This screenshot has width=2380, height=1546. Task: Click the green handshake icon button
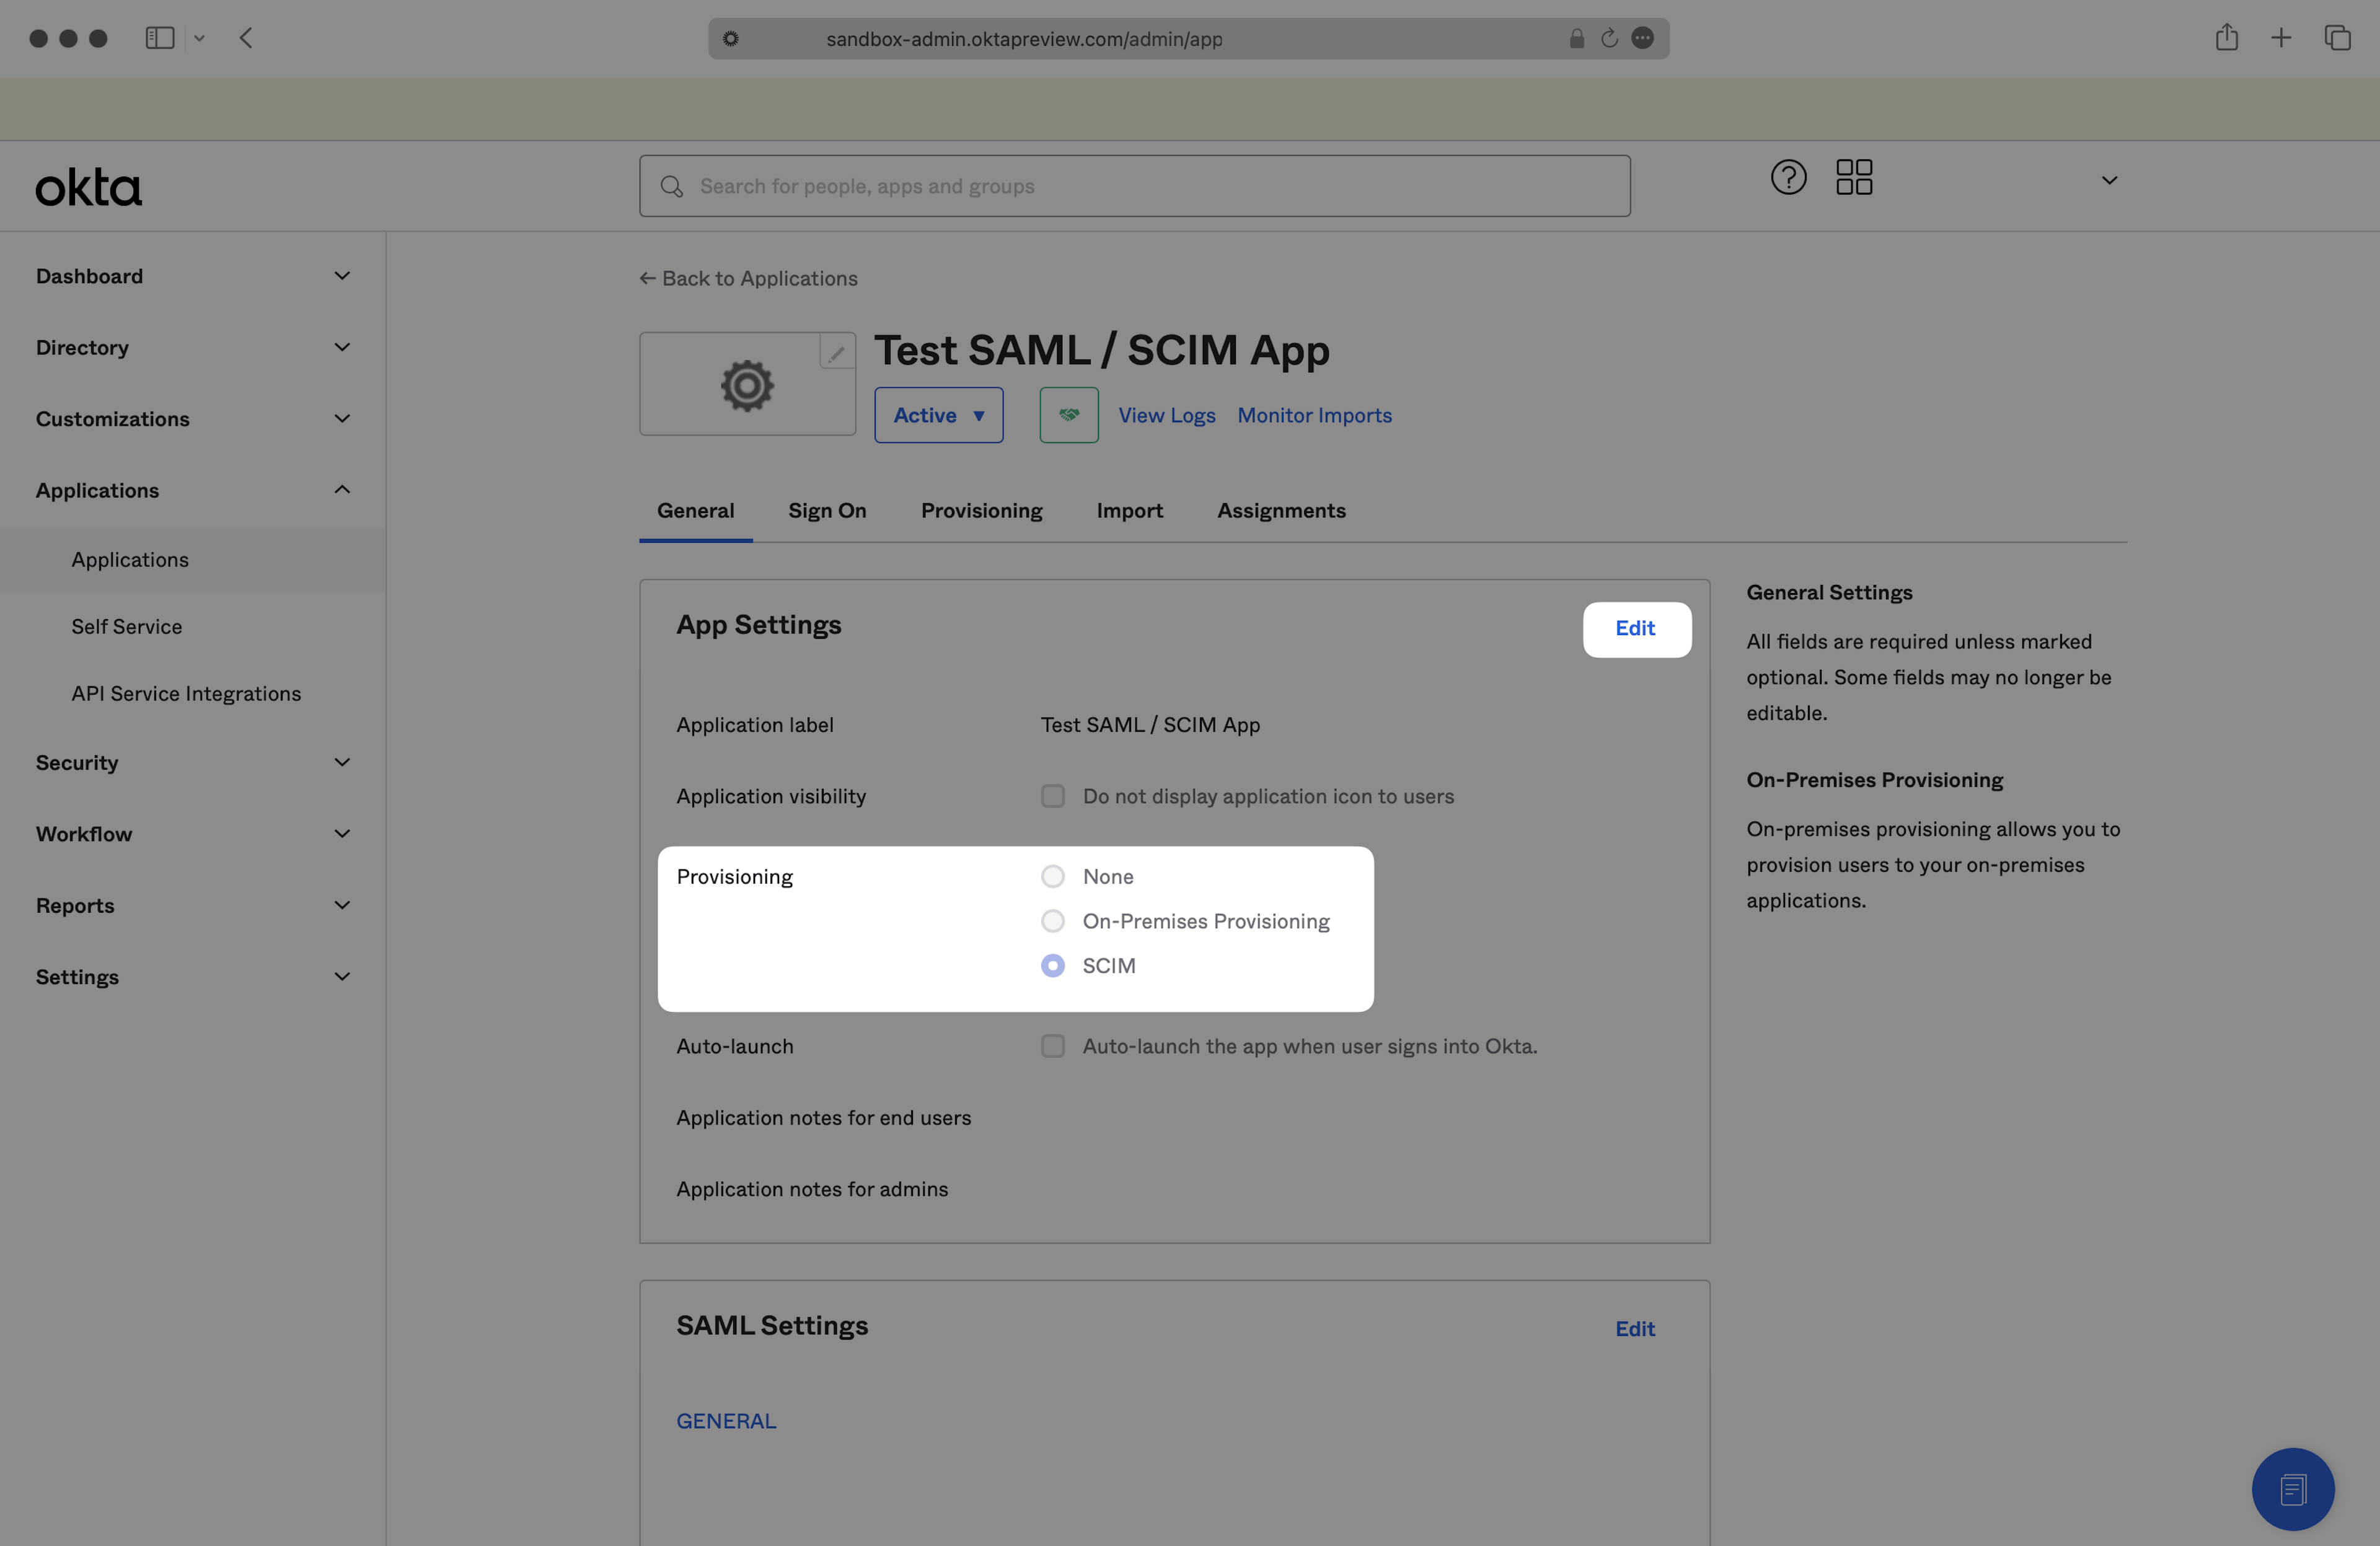click(1068, 415)
